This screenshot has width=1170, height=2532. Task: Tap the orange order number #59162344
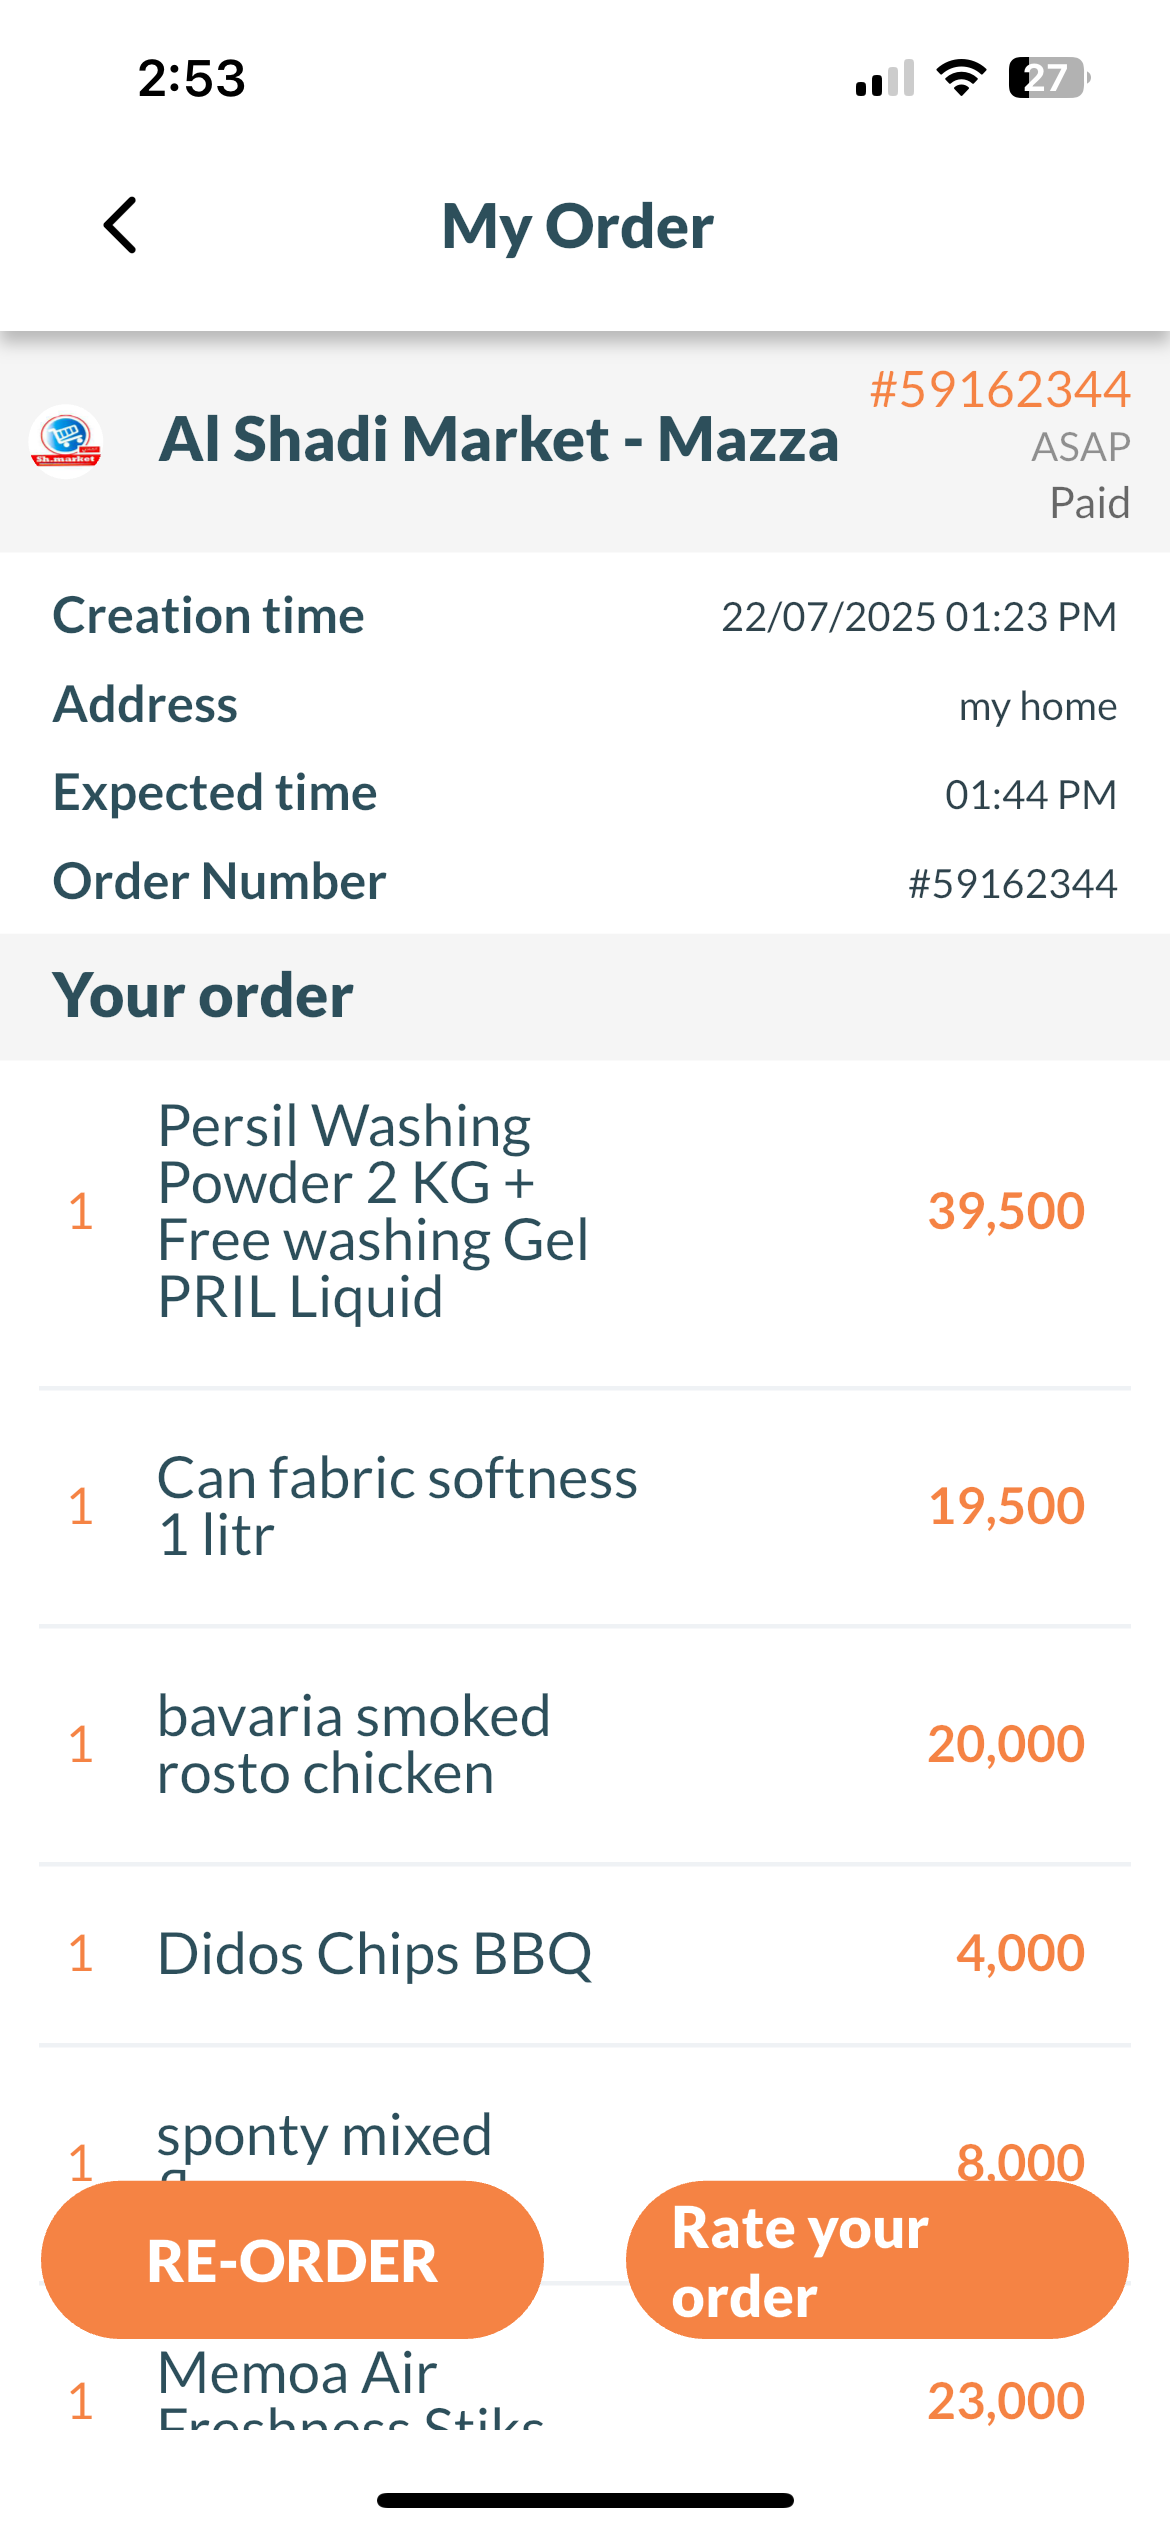pyautogui.click(x=999, y=389)
